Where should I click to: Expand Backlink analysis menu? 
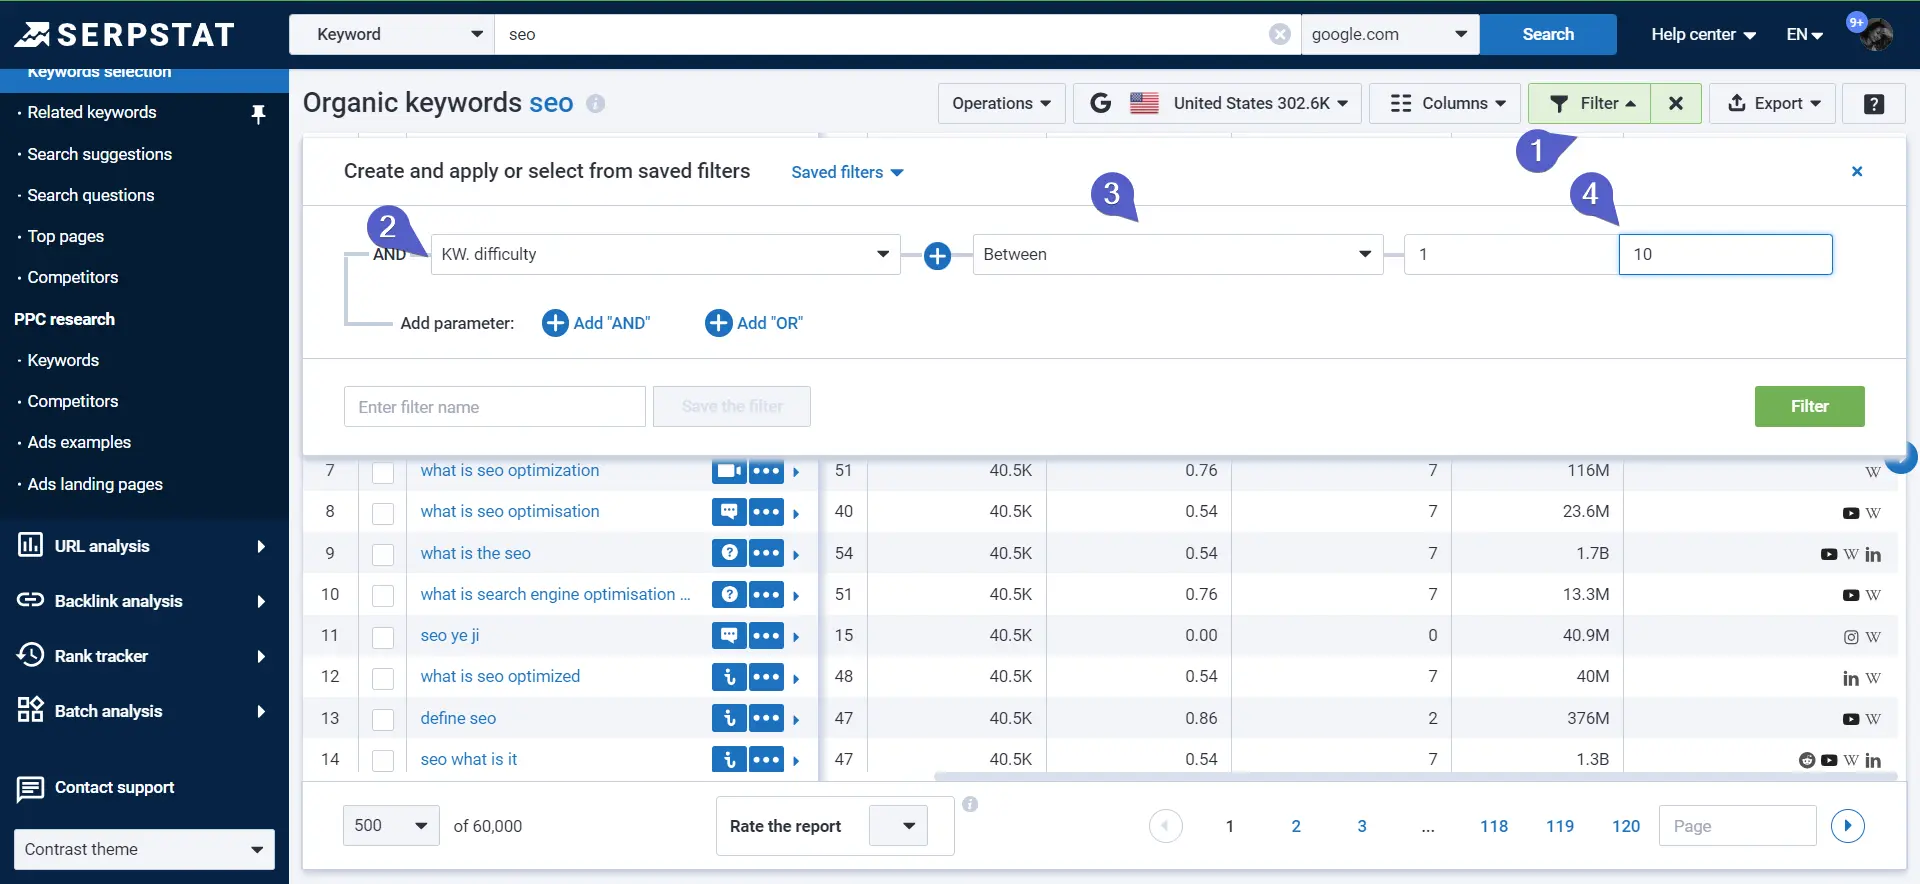[x=144, y=601]
